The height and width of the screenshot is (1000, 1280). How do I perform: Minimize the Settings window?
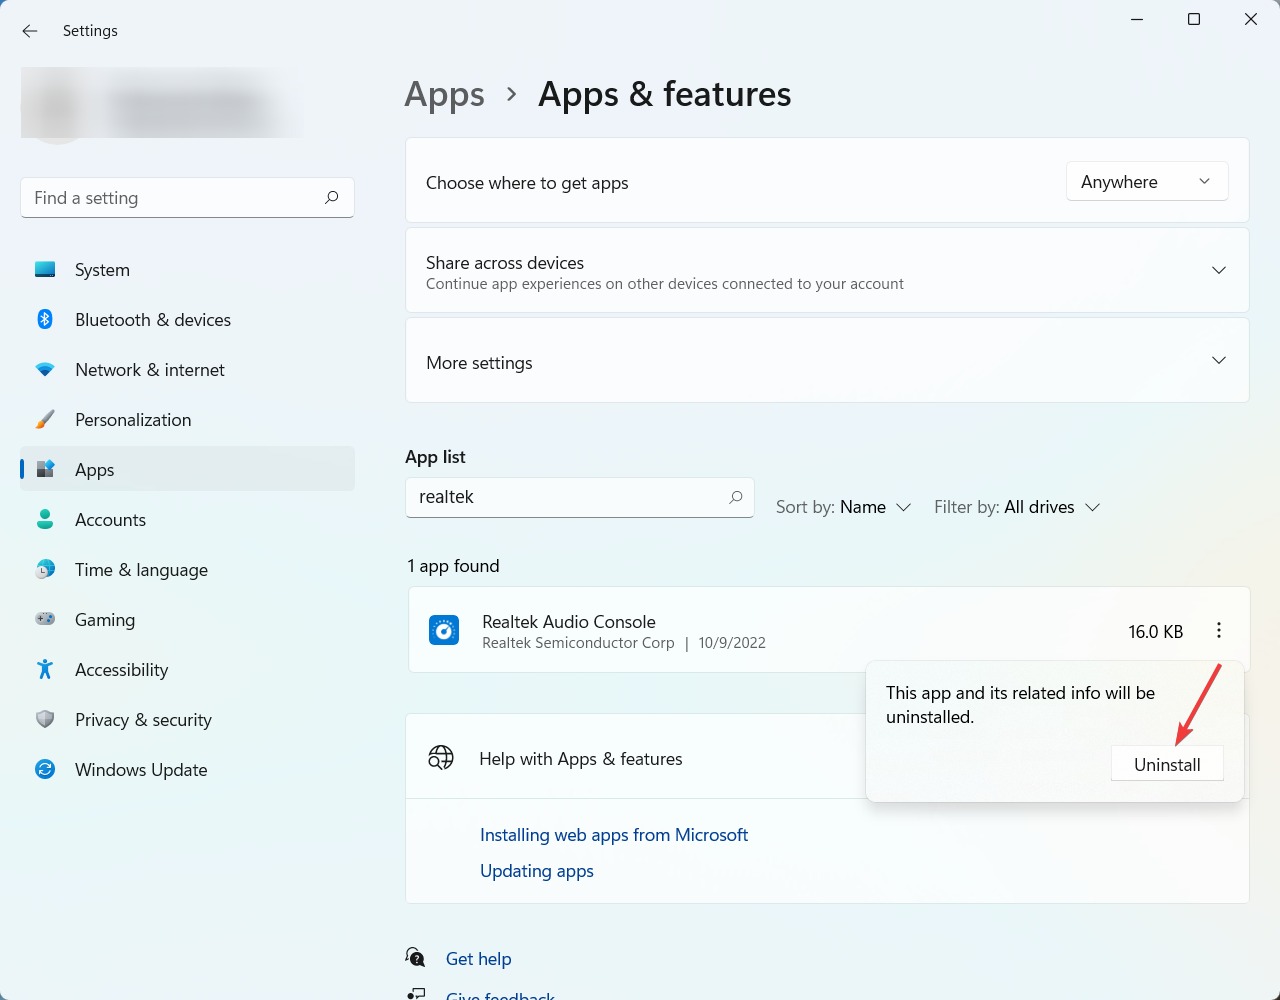[x=1137, y=19]
